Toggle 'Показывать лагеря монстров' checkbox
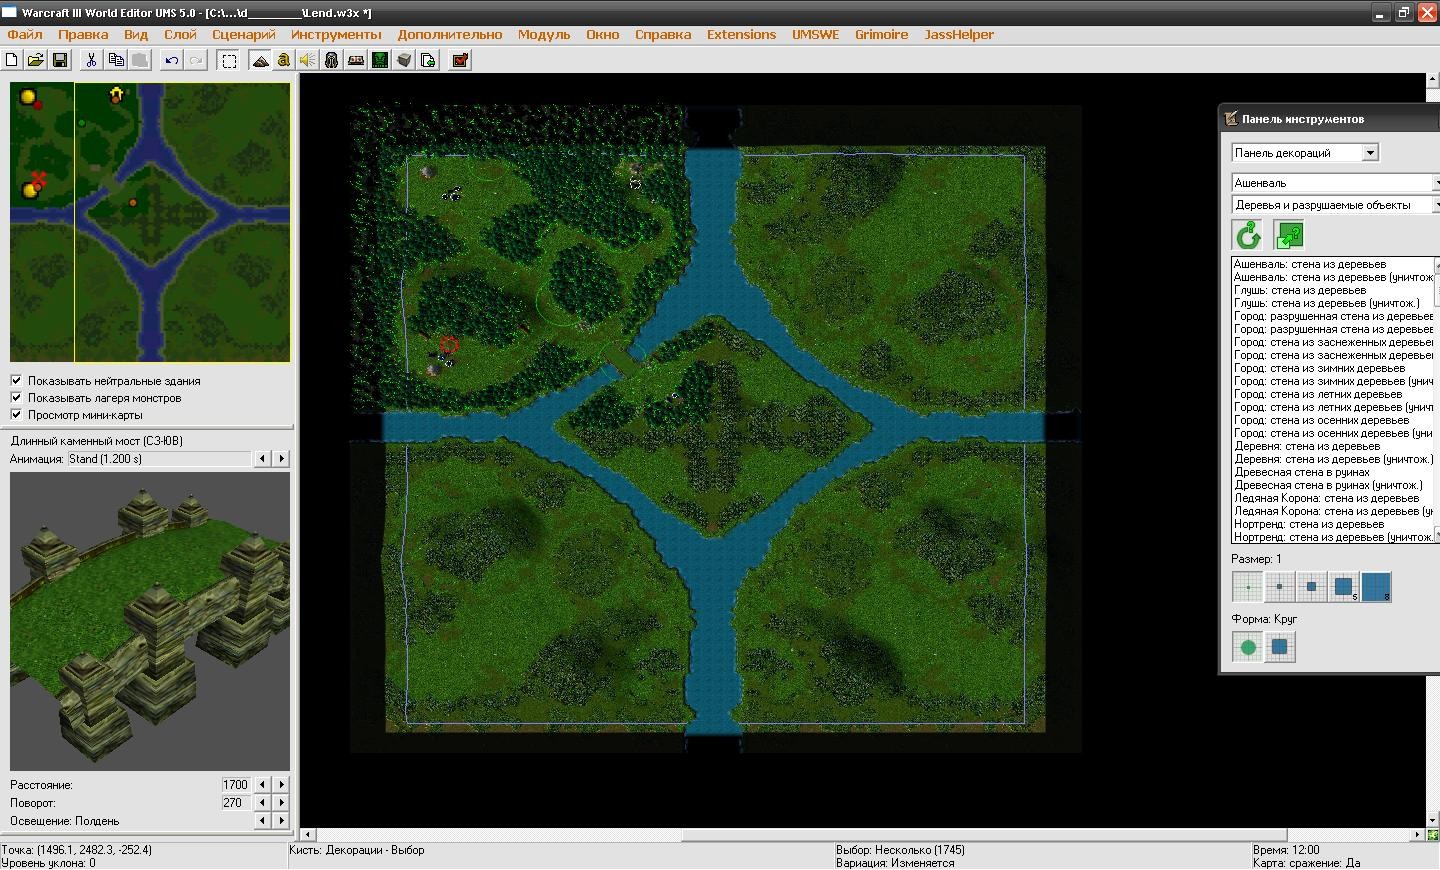Screen dimensions: 1440x870 pyautogui.click(x=16, y=398)
